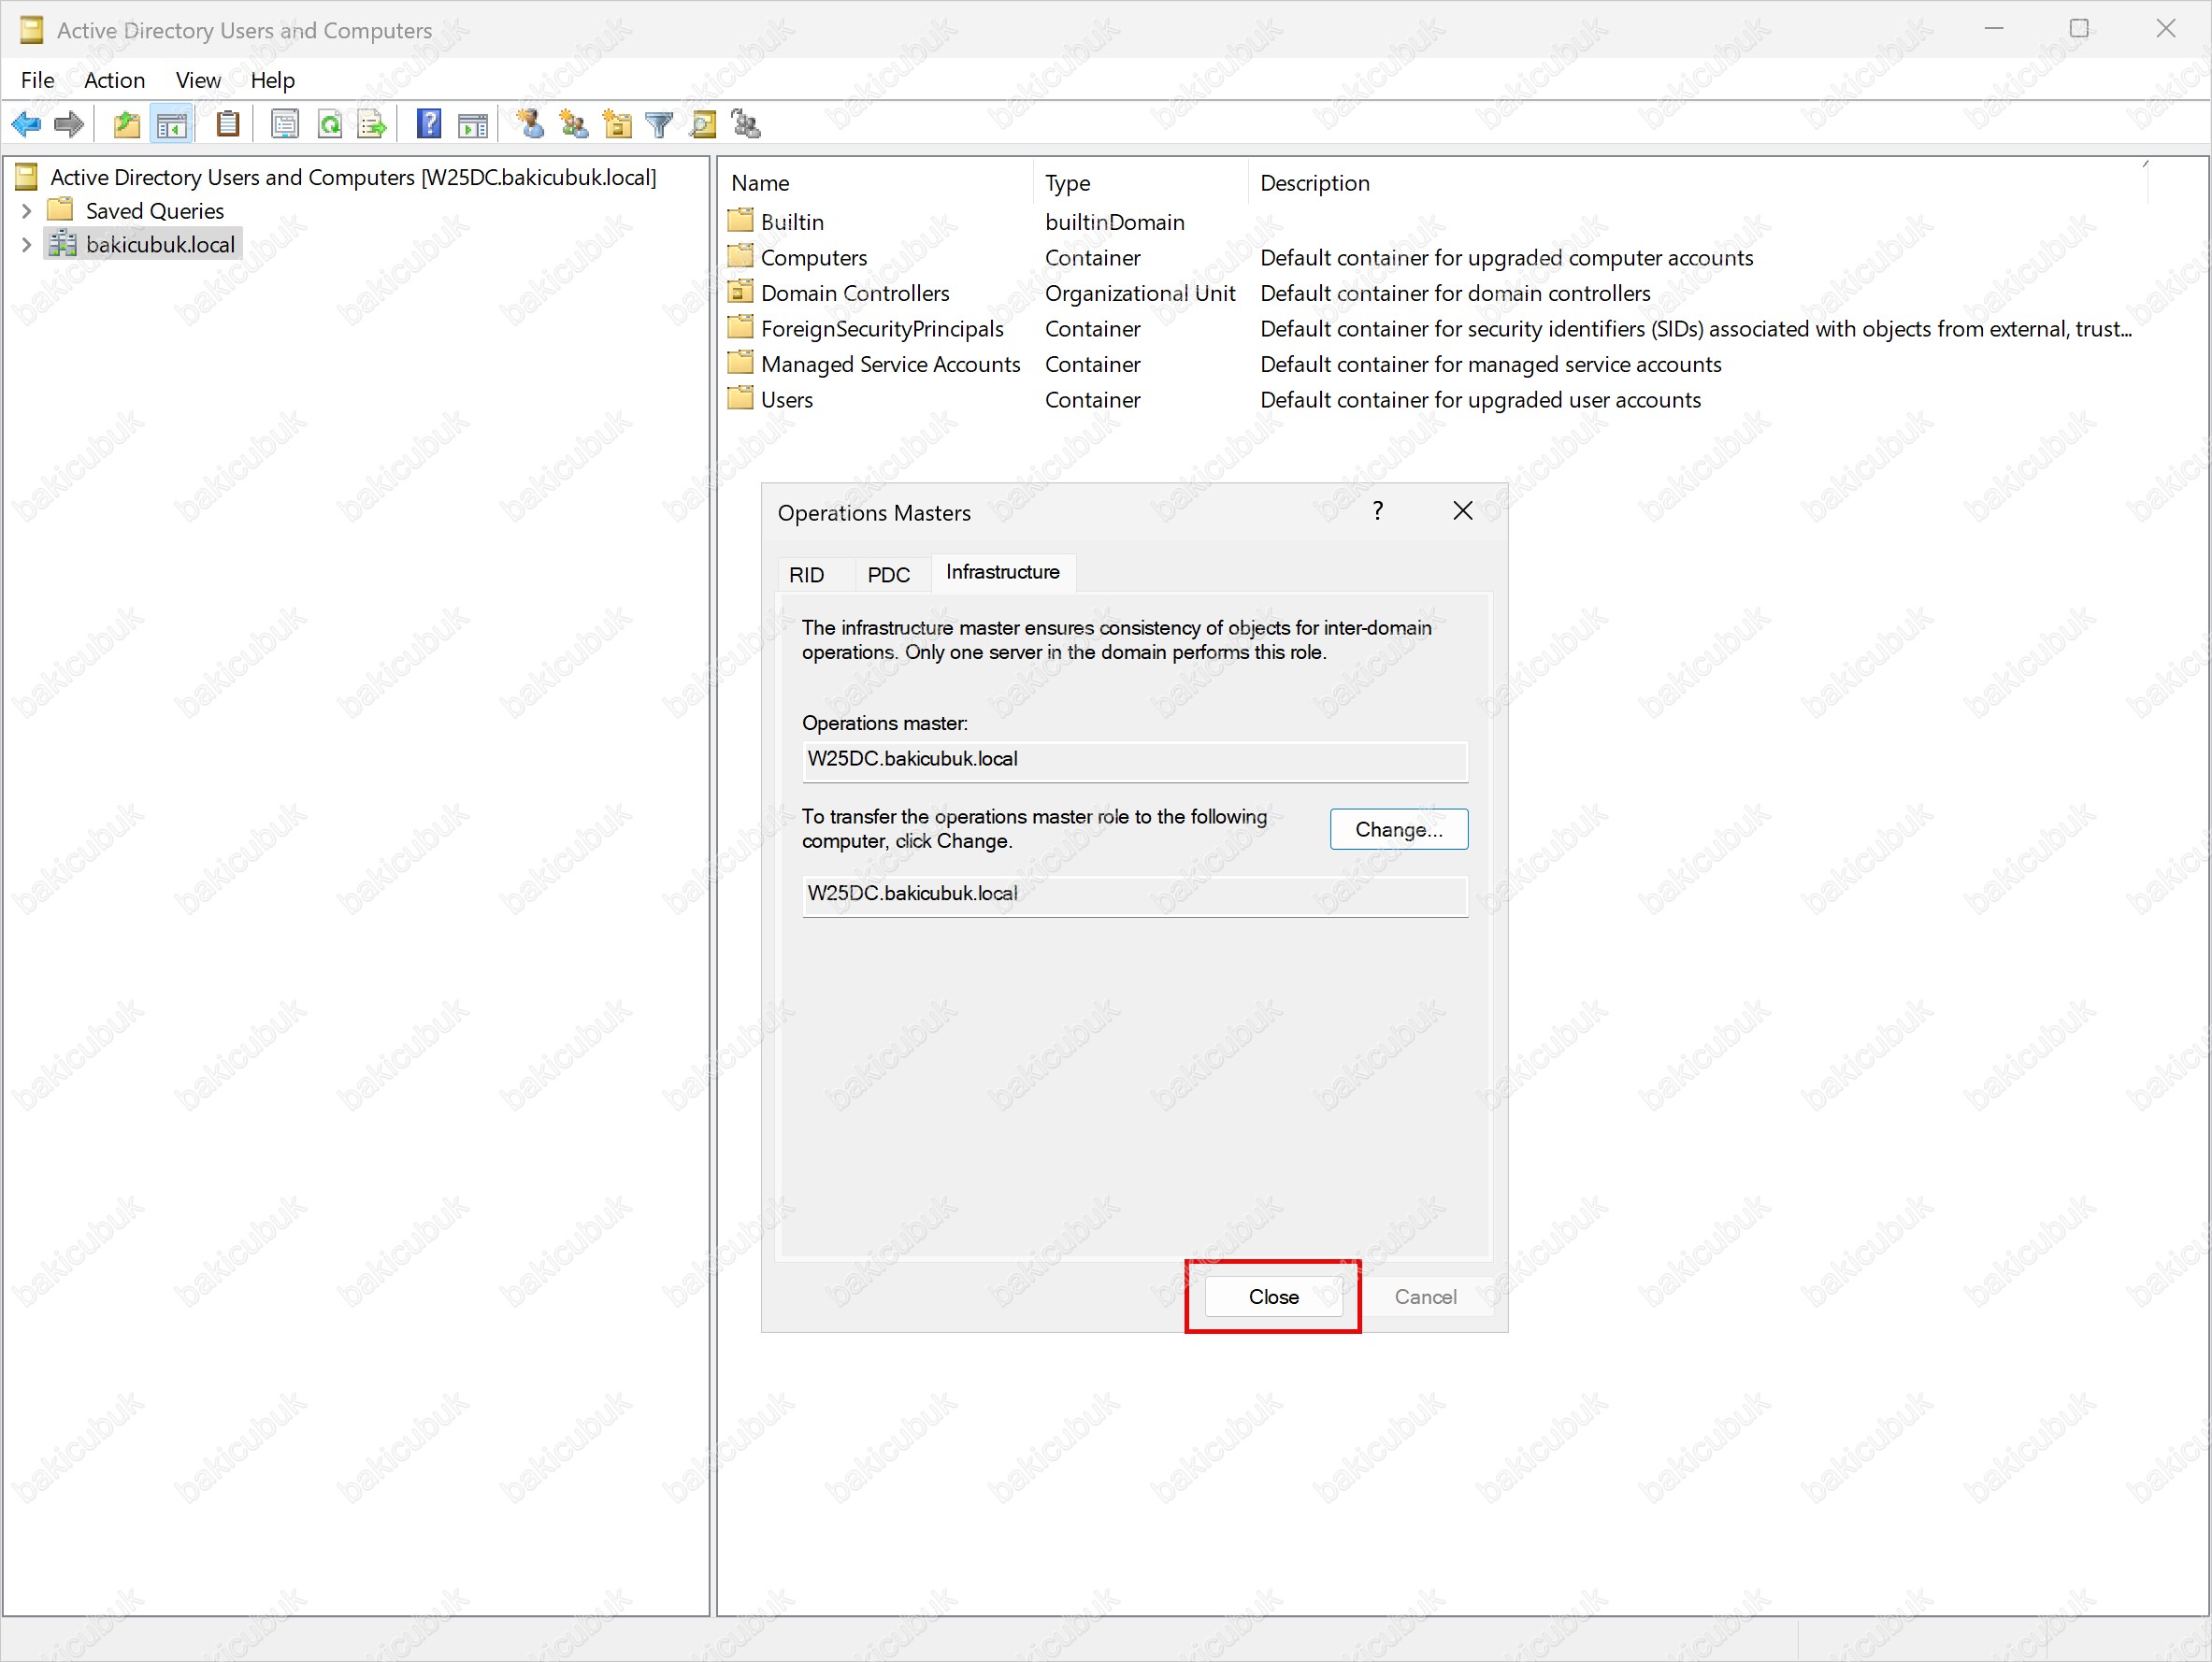Open the View menu
Screen dimensions: 2212x1662
(198, 80)
